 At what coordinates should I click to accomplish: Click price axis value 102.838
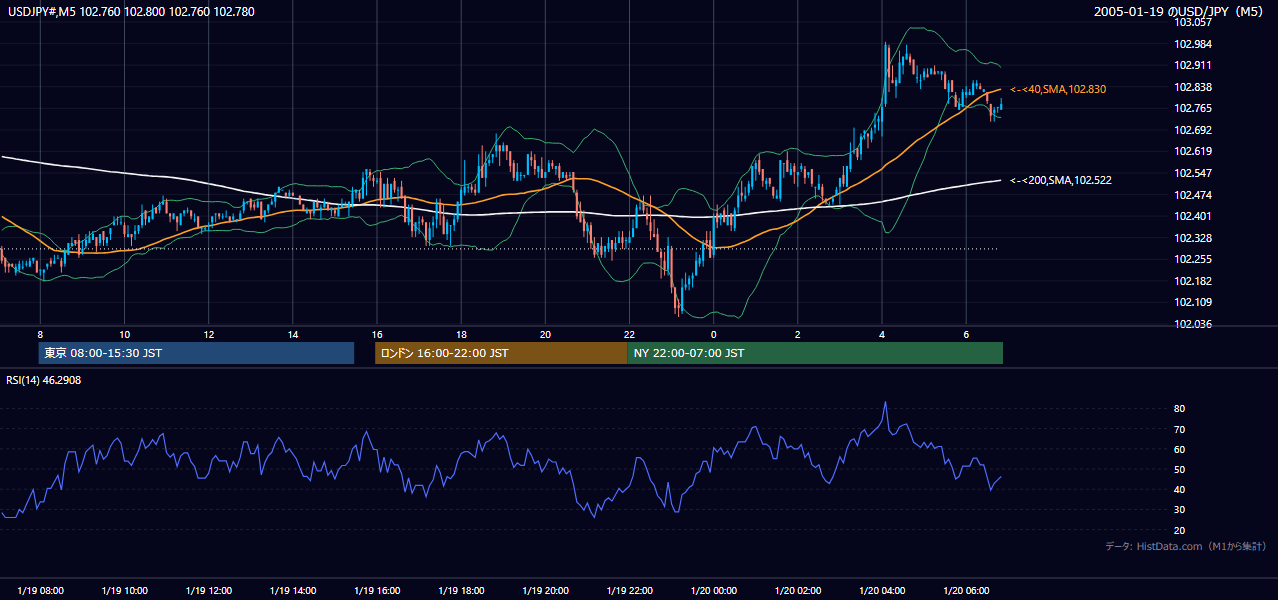[x=1192, y=87]
